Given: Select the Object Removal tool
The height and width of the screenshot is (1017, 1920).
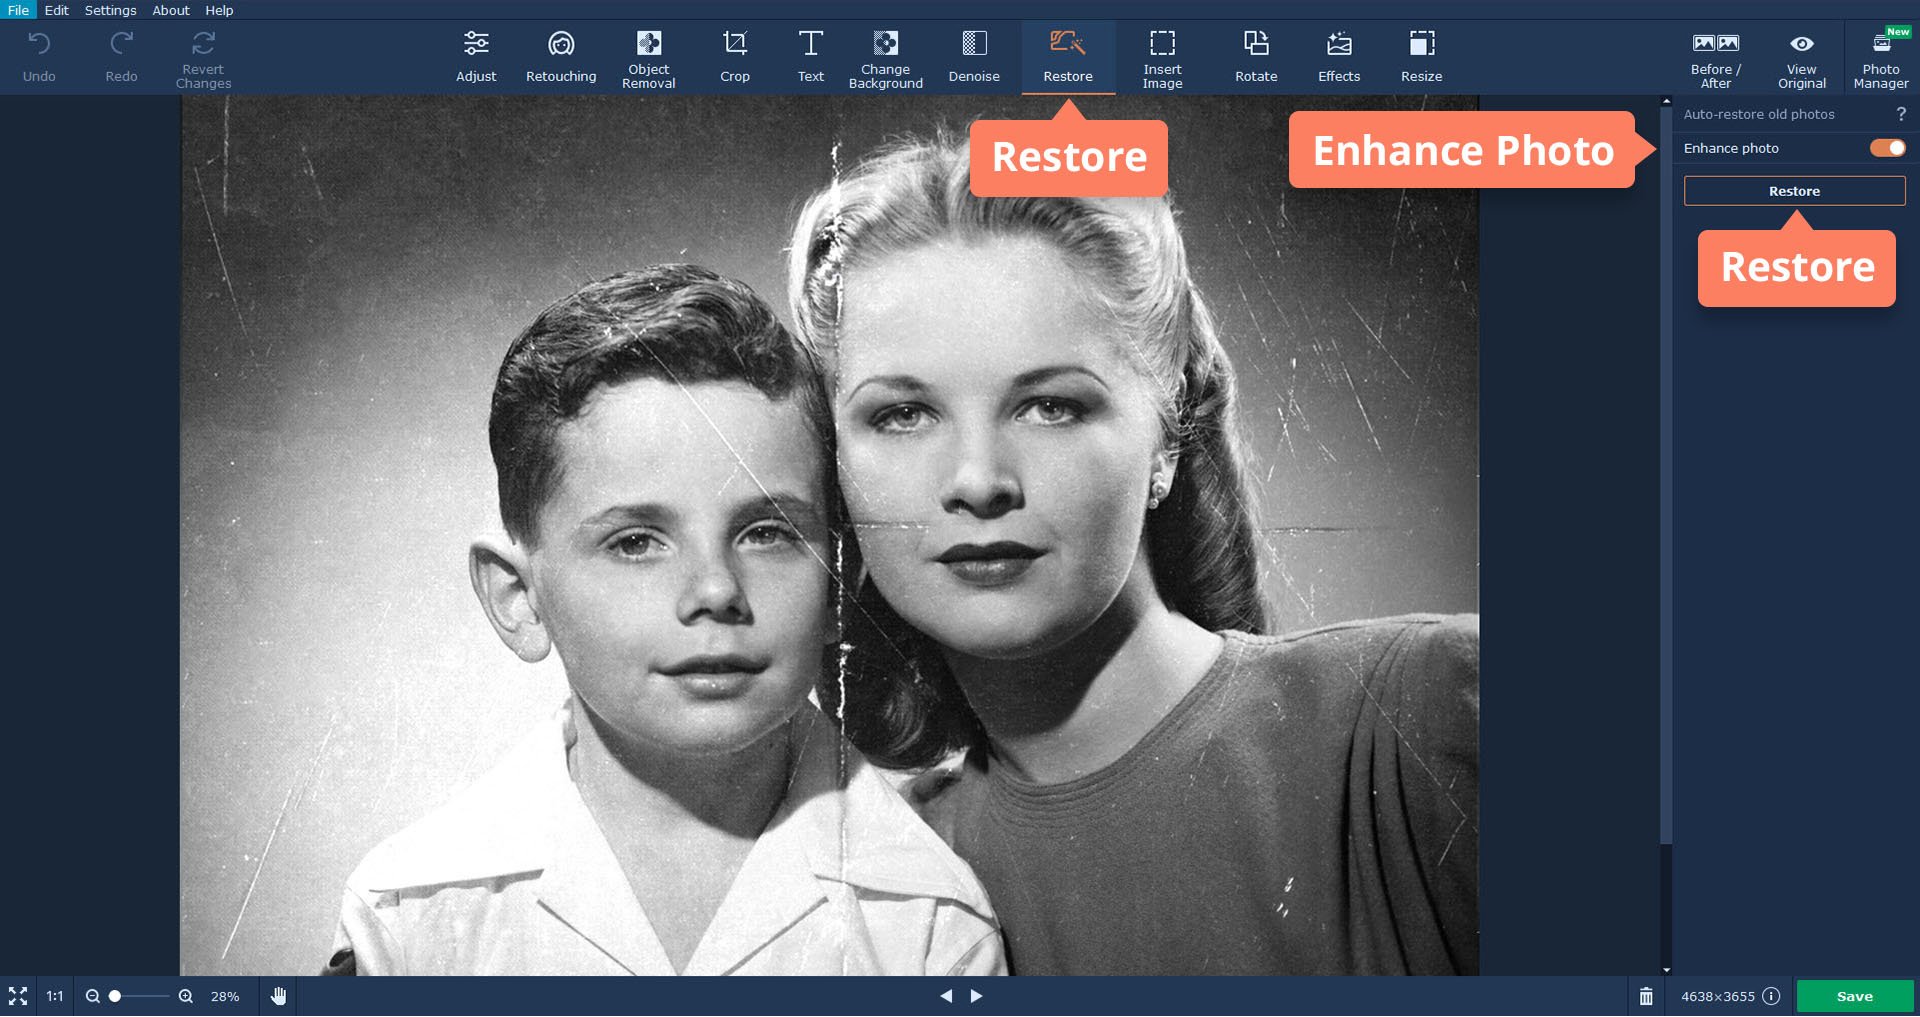Looking at the screenshot, I should pos(649,58).
